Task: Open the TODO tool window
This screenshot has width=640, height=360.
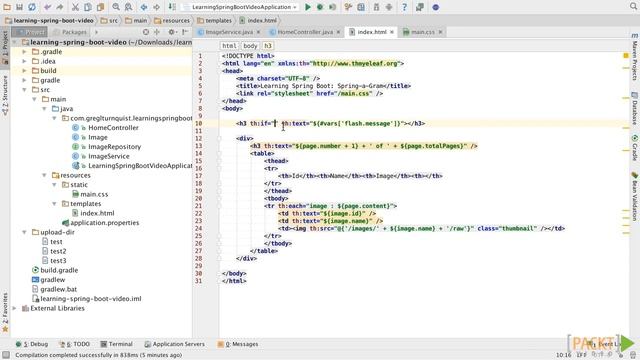Action: click(x=74, y=344)
